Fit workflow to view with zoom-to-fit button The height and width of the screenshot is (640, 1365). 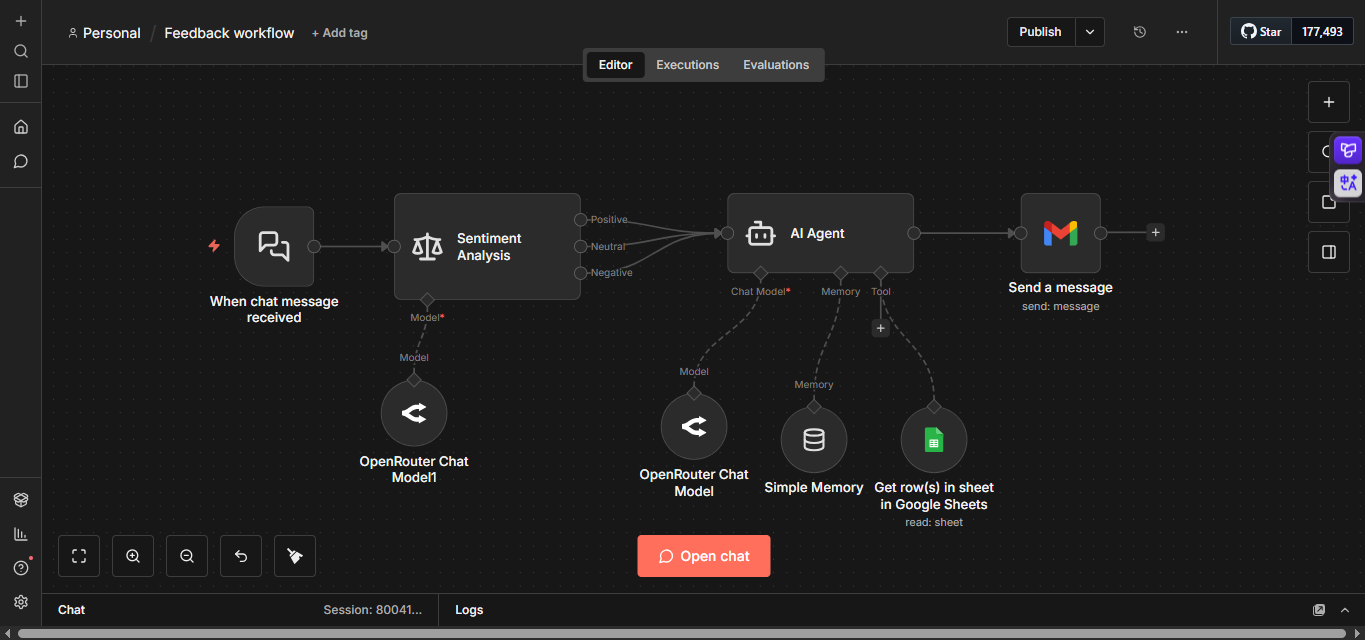(79, 556)
